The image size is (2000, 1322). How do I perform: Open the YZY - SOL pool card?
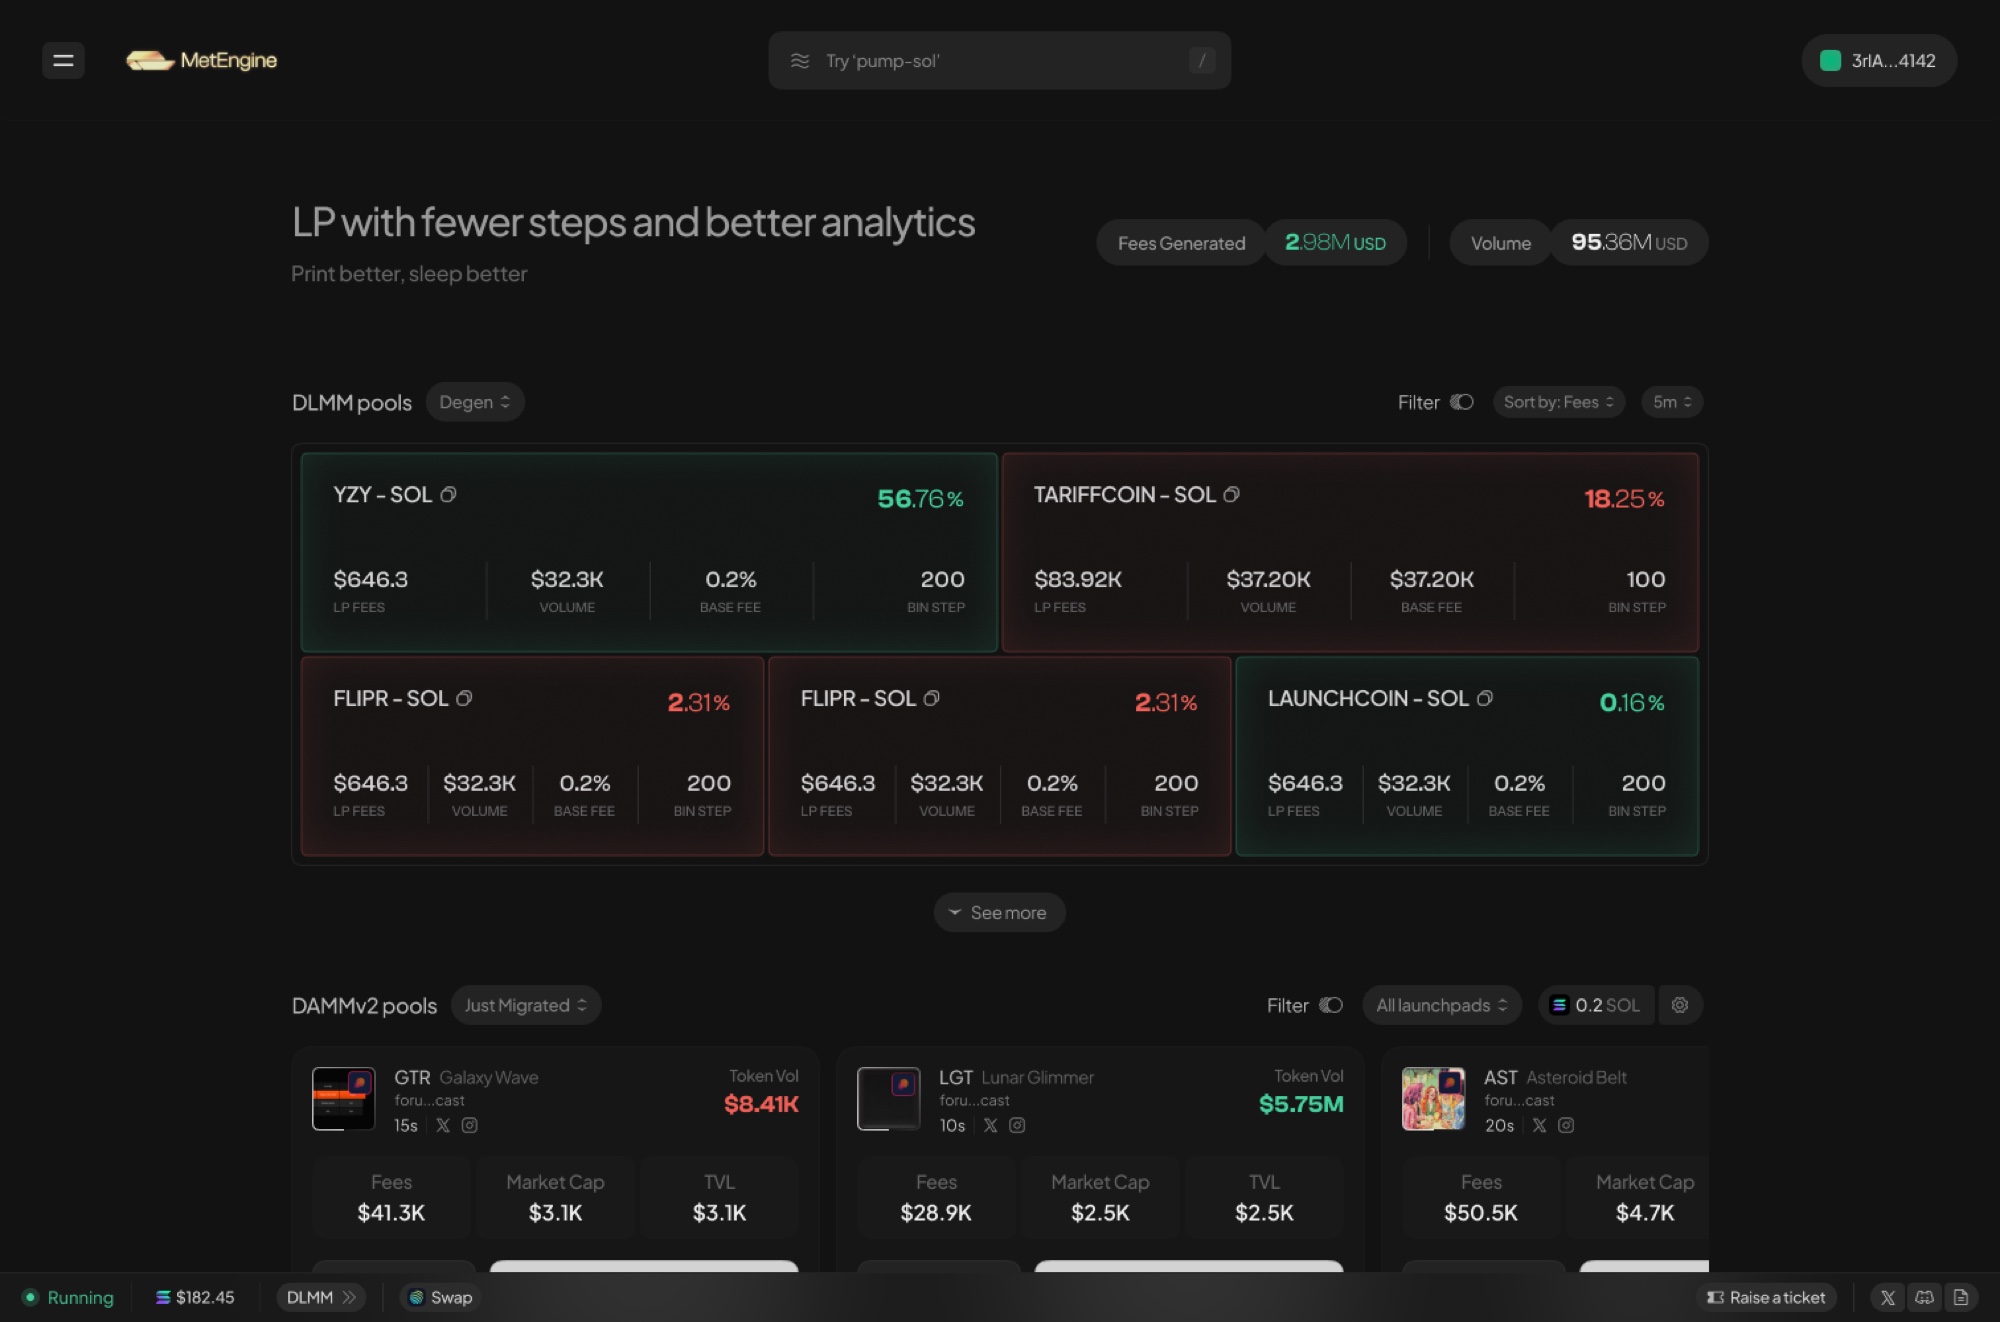(x=649, y=552)
